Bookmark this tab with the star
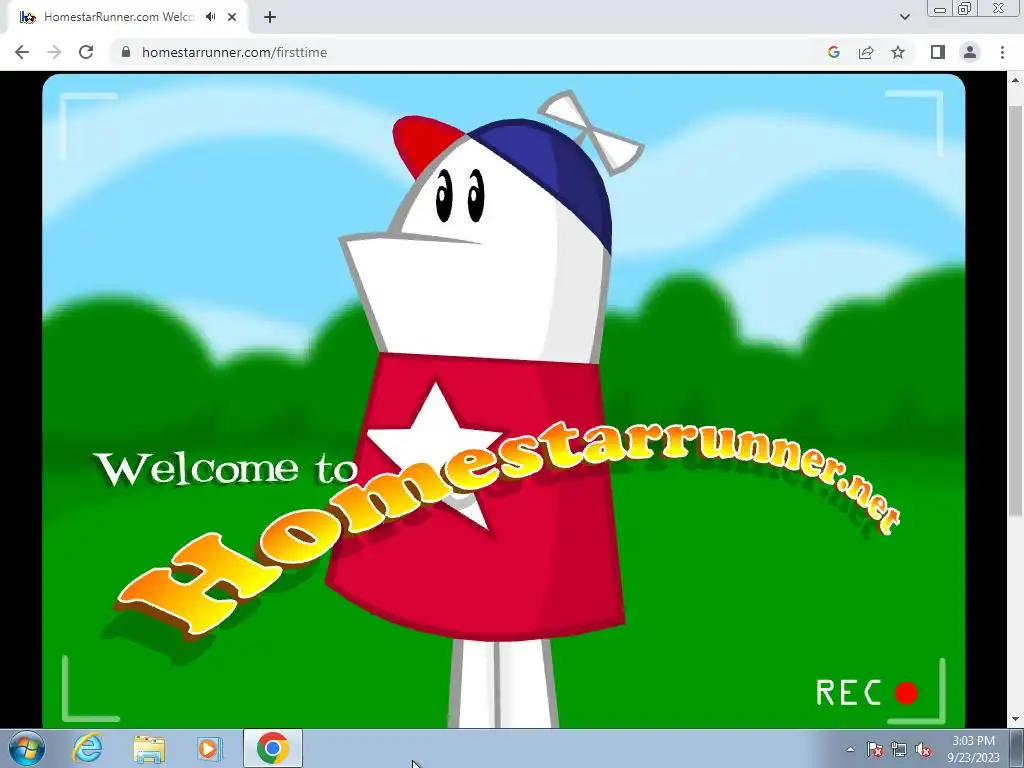The height and width of the screenshot is (768, 1024). (x=898, y=52)
